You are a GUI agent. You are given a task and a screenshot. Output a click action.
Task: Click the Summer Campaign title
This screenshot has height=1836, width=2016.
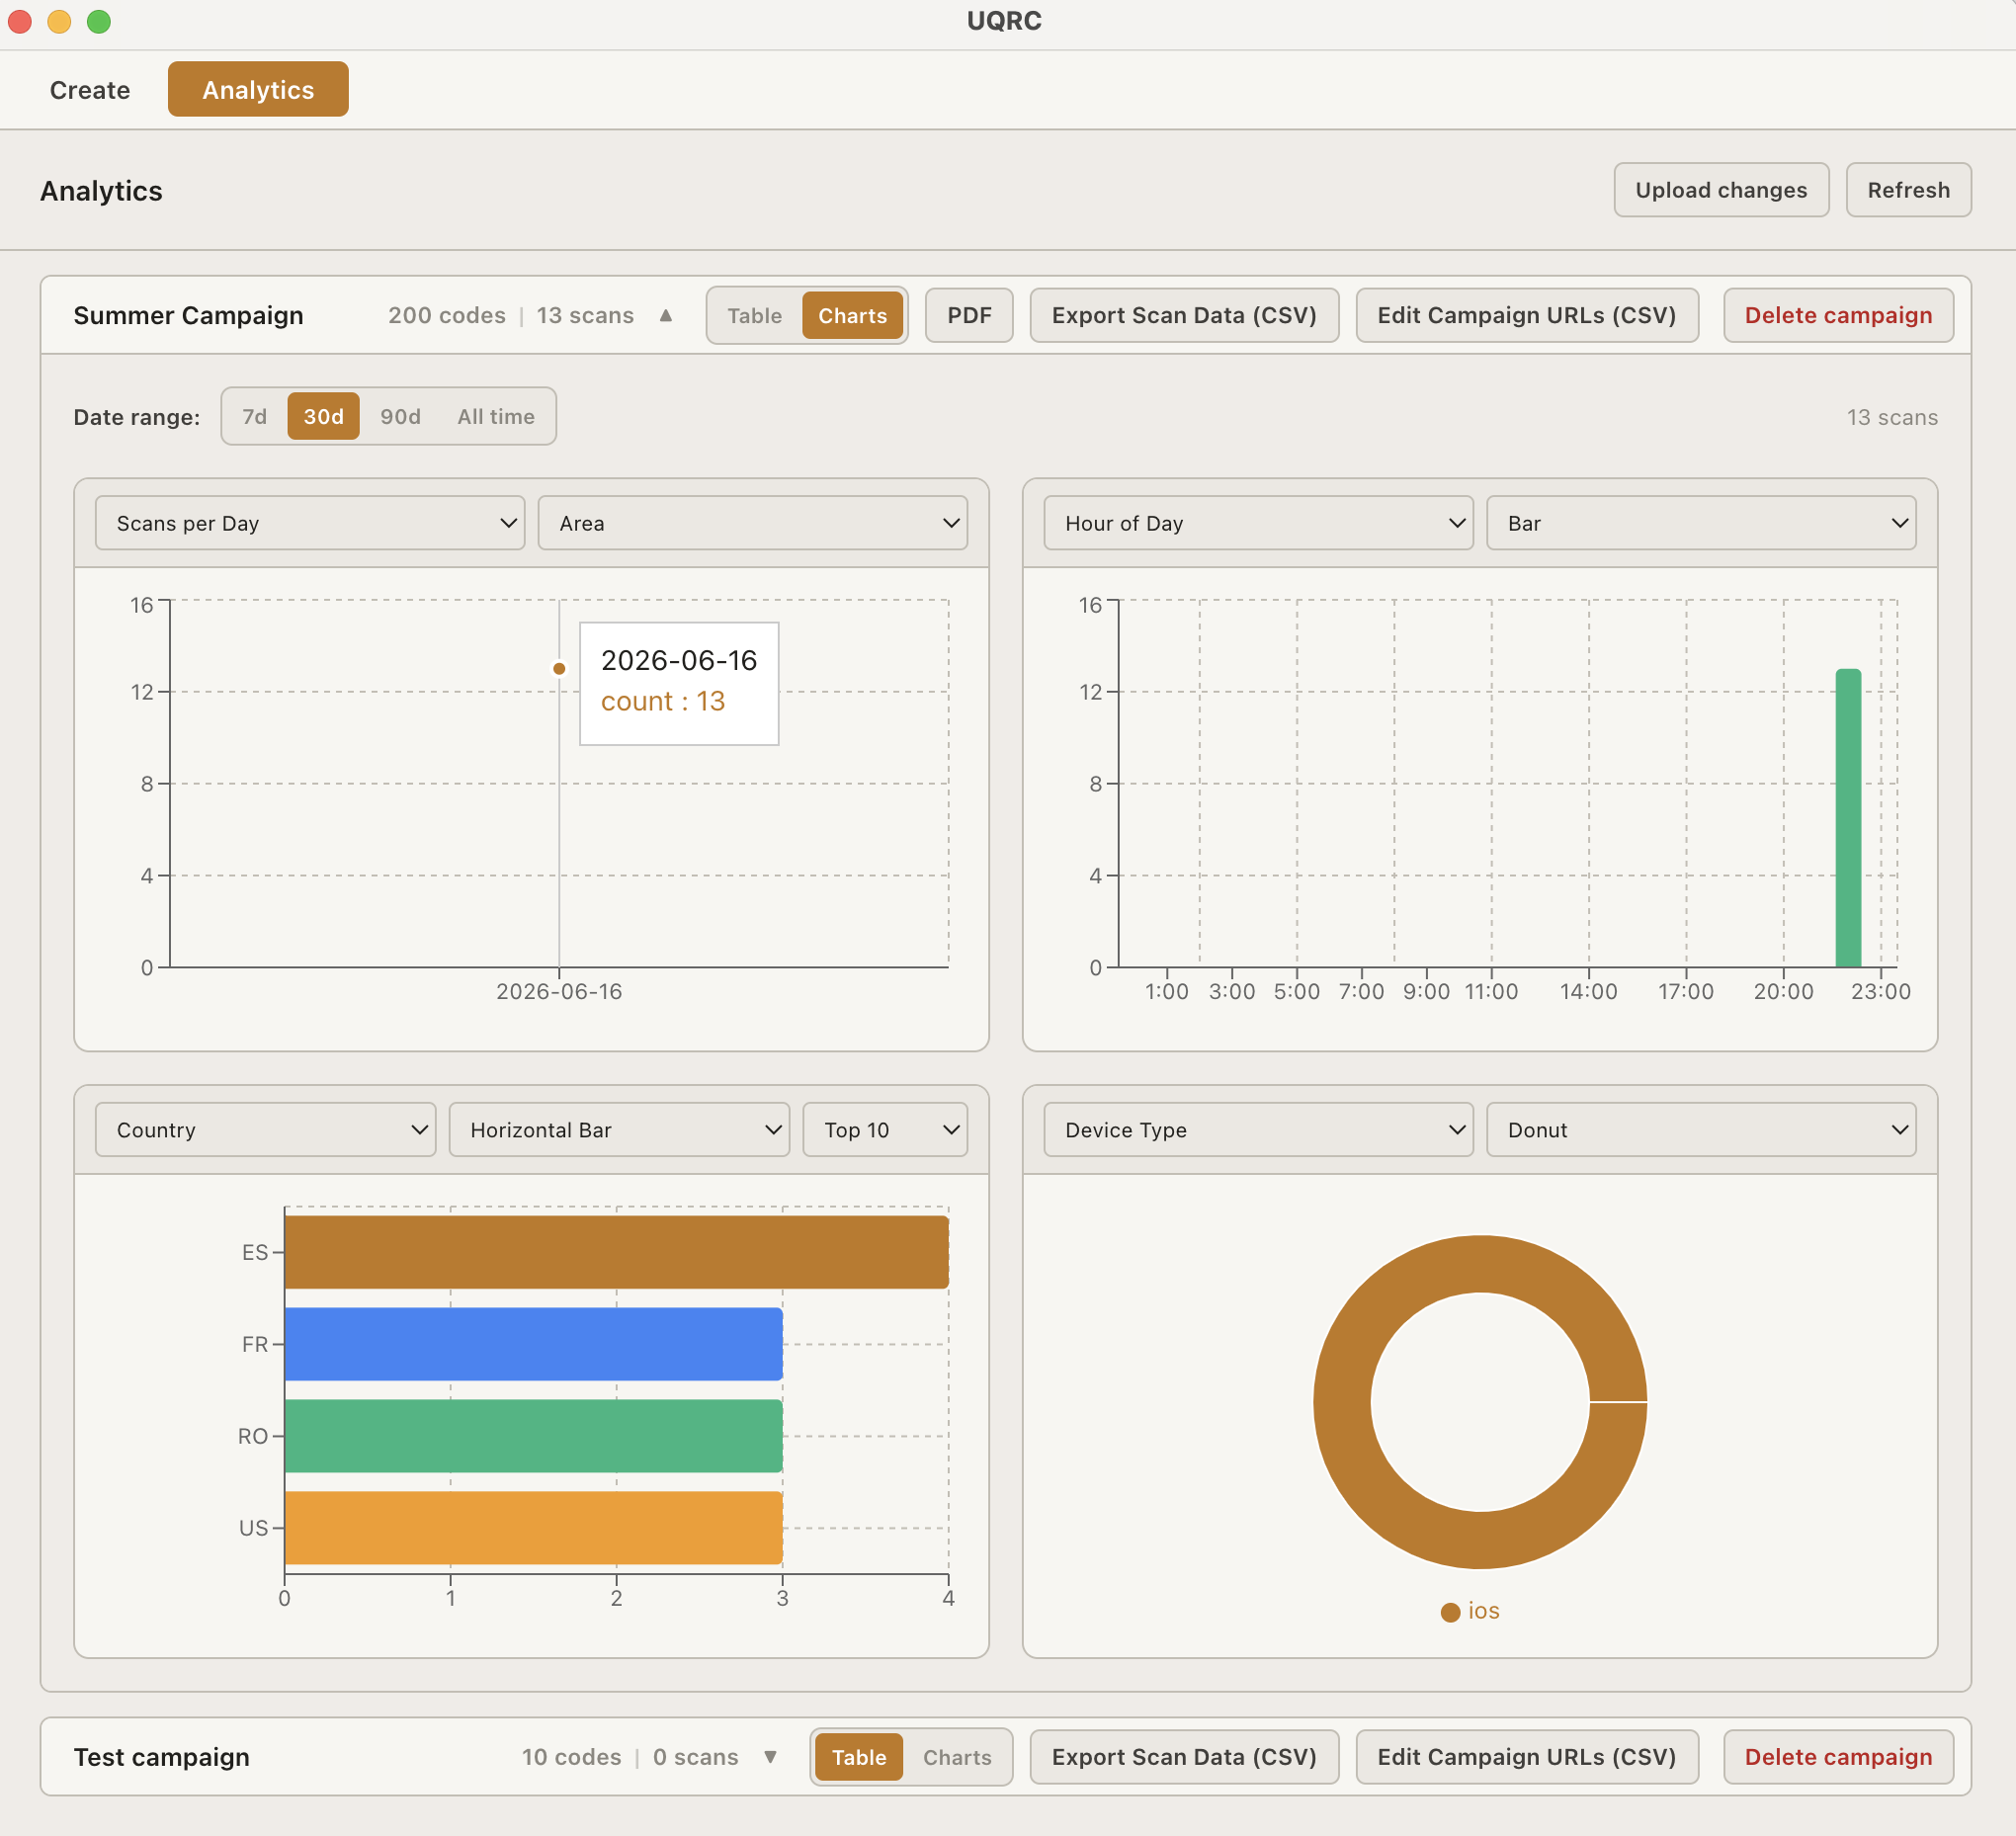pyautogui.click(x=188, y=316)
